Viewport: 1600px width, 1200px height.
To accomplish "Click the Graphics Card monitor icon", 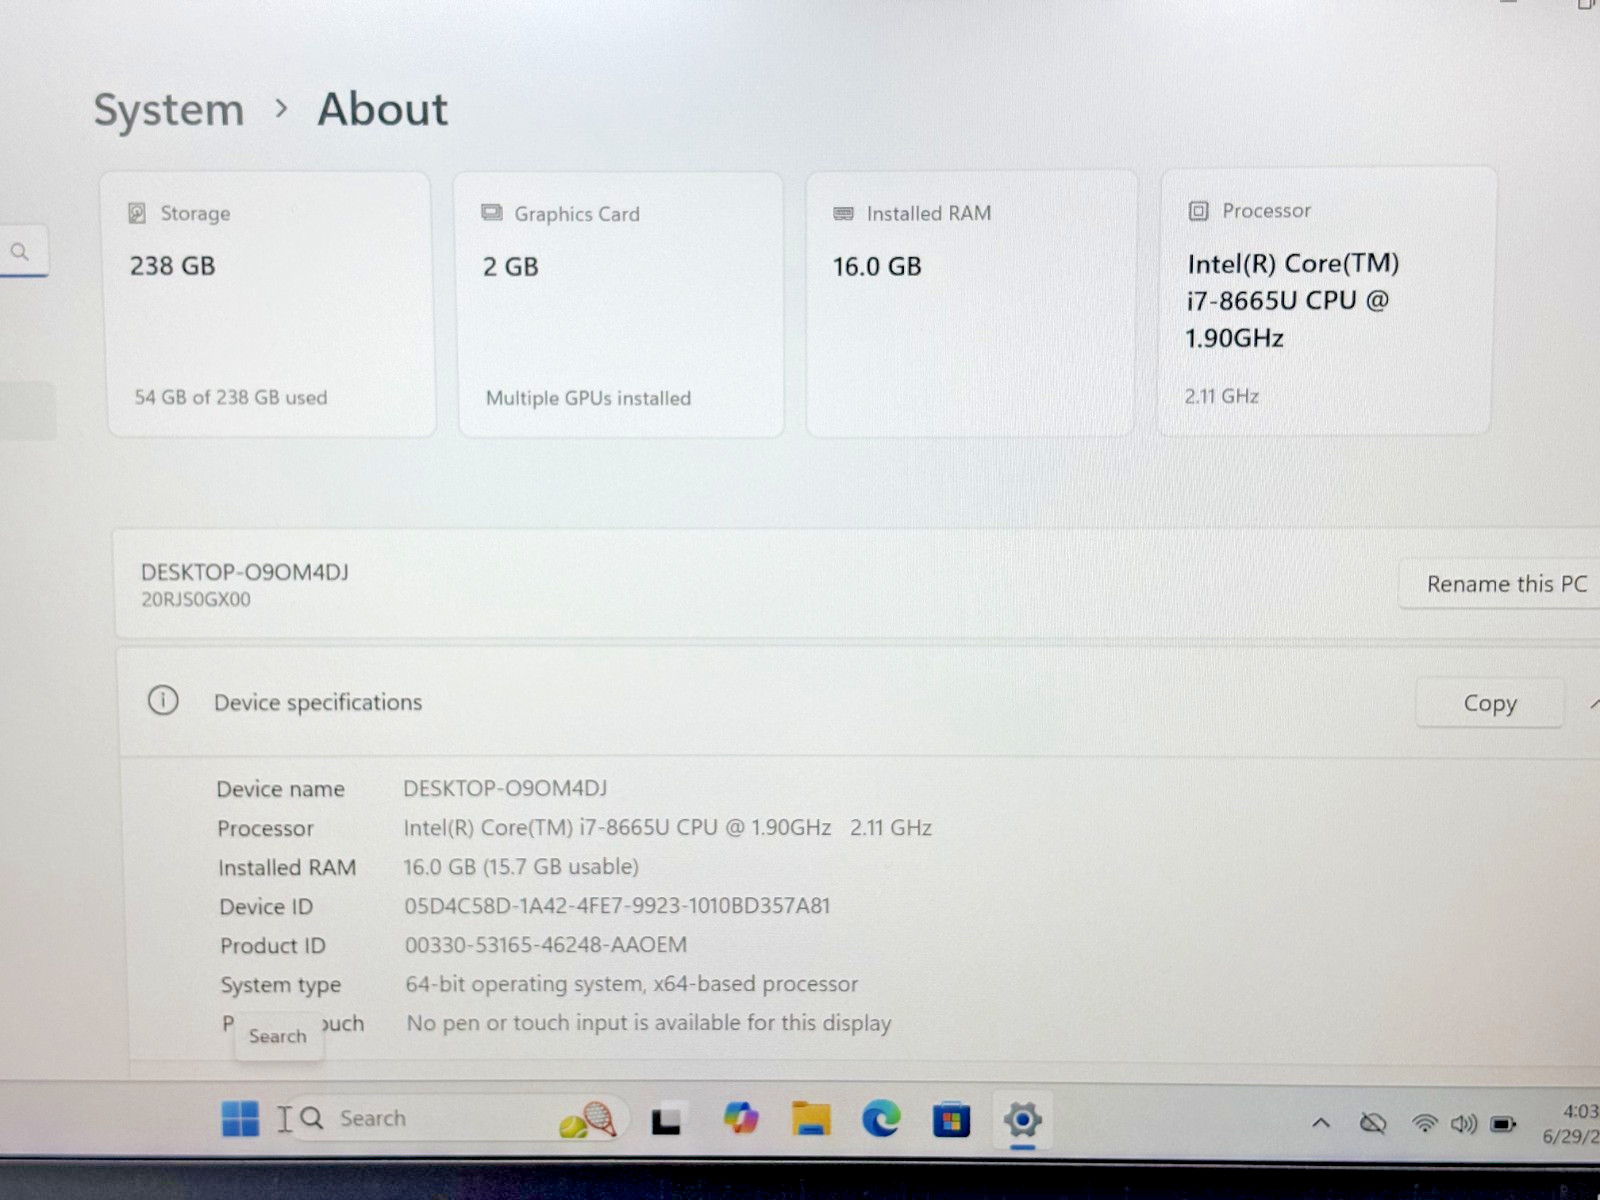I will pos(491,213).
